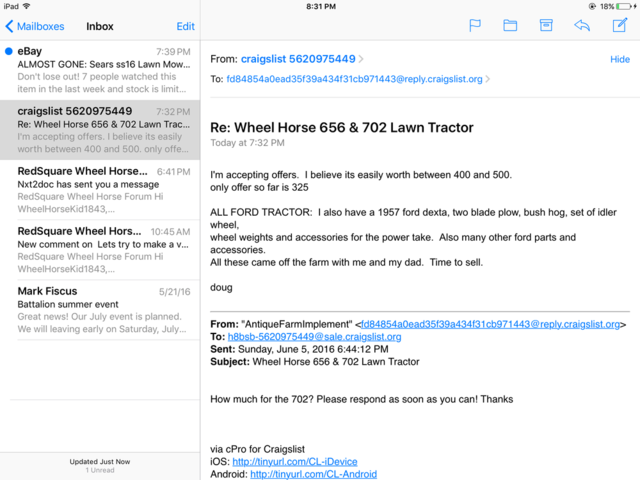Image resolution: width=640 pixels, height=480 pixels.
Task: Archive this message with the box icon
Action: [x=546, y=26]
